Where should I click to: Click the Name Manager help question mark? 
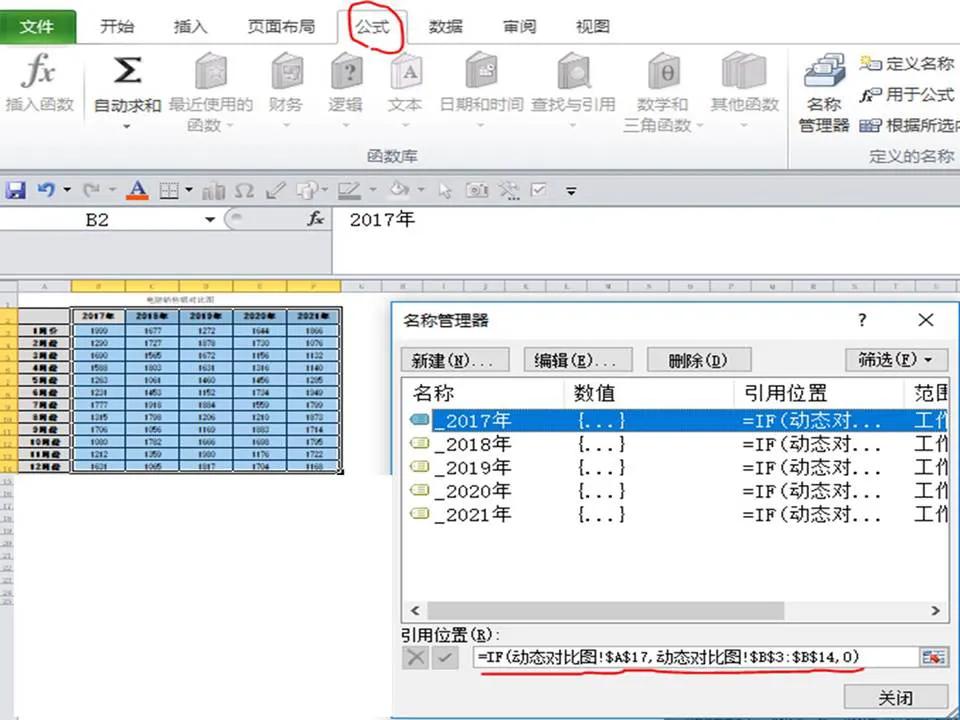coord(862,320)
